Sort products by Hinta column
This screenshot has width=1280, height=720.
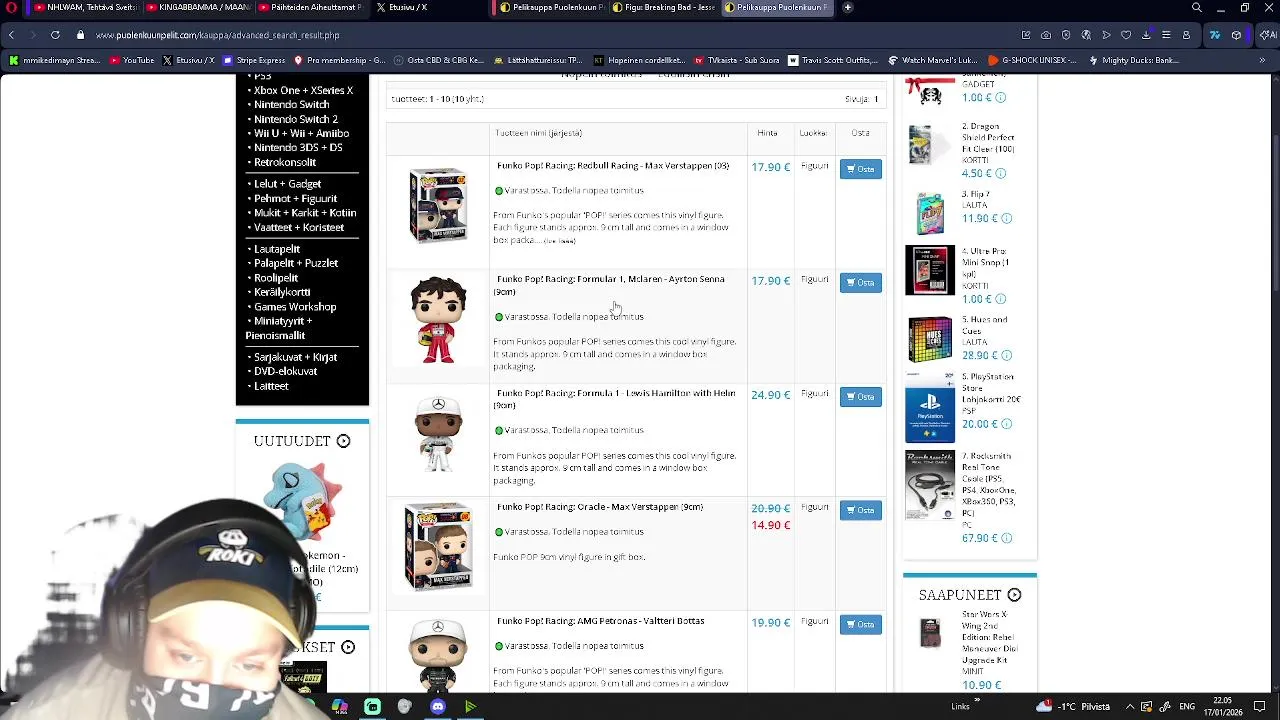[x=767, y=133]
